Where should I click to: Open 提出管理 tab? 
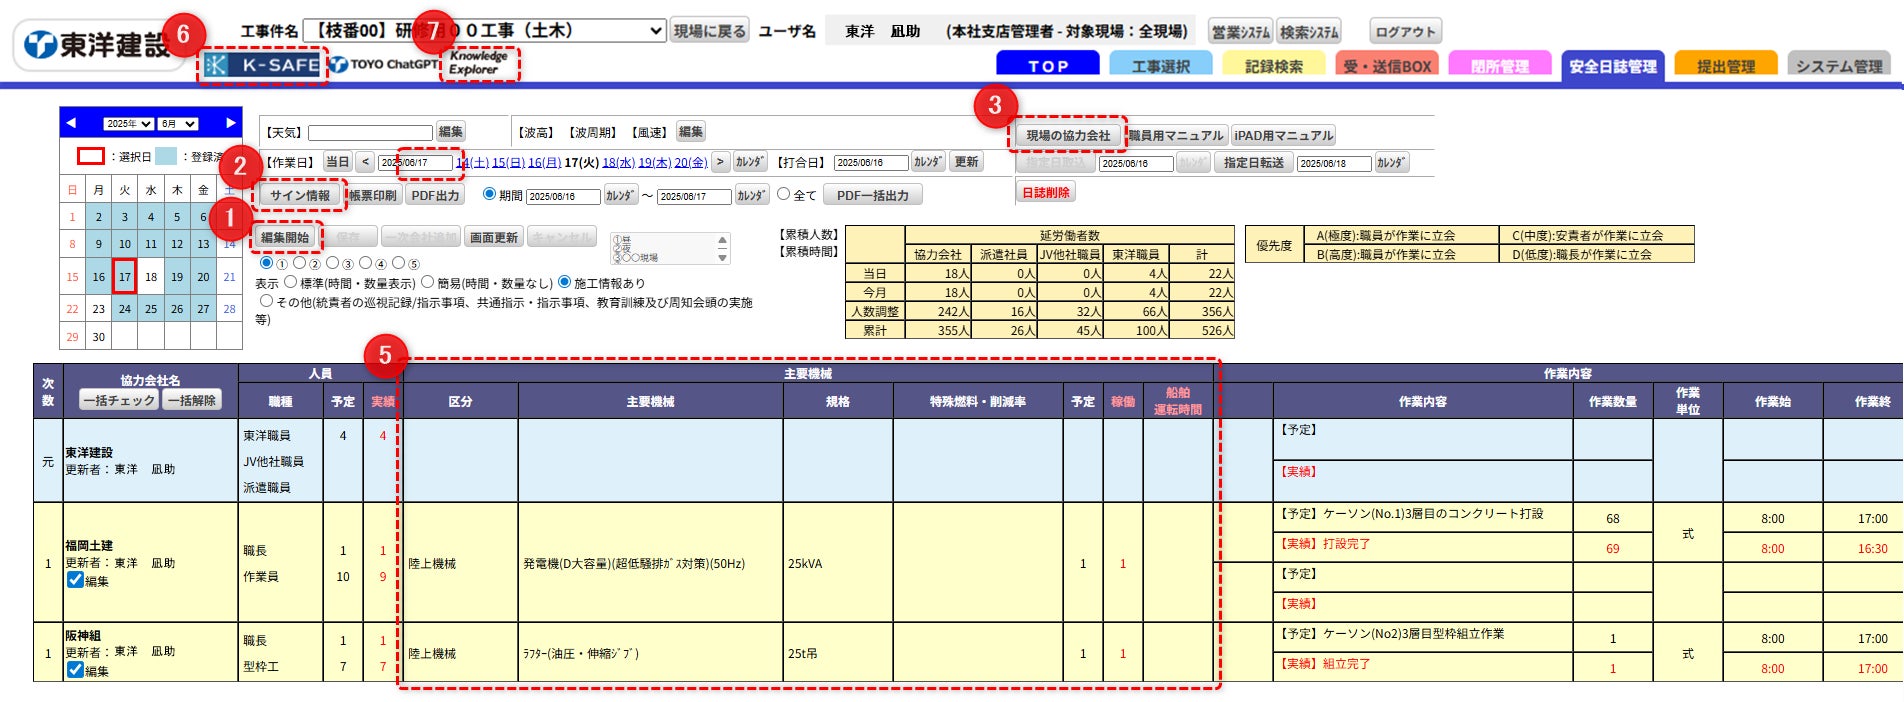[x=1725, y=64]
